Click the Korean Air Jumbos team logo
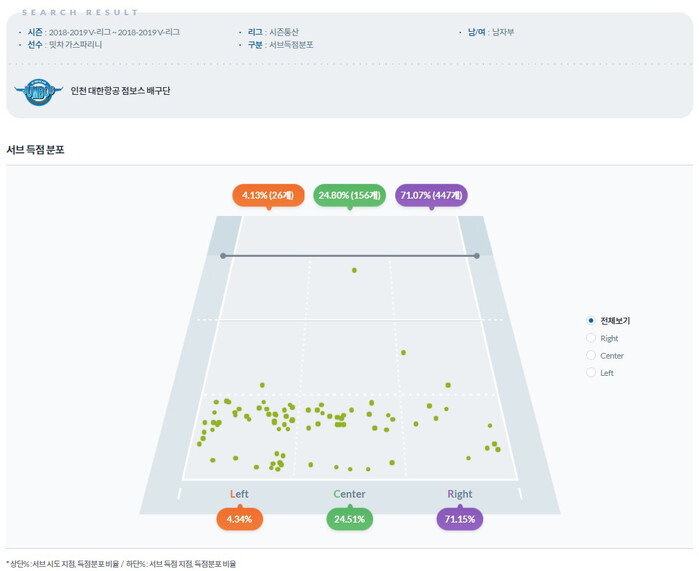 pos(39,92)
